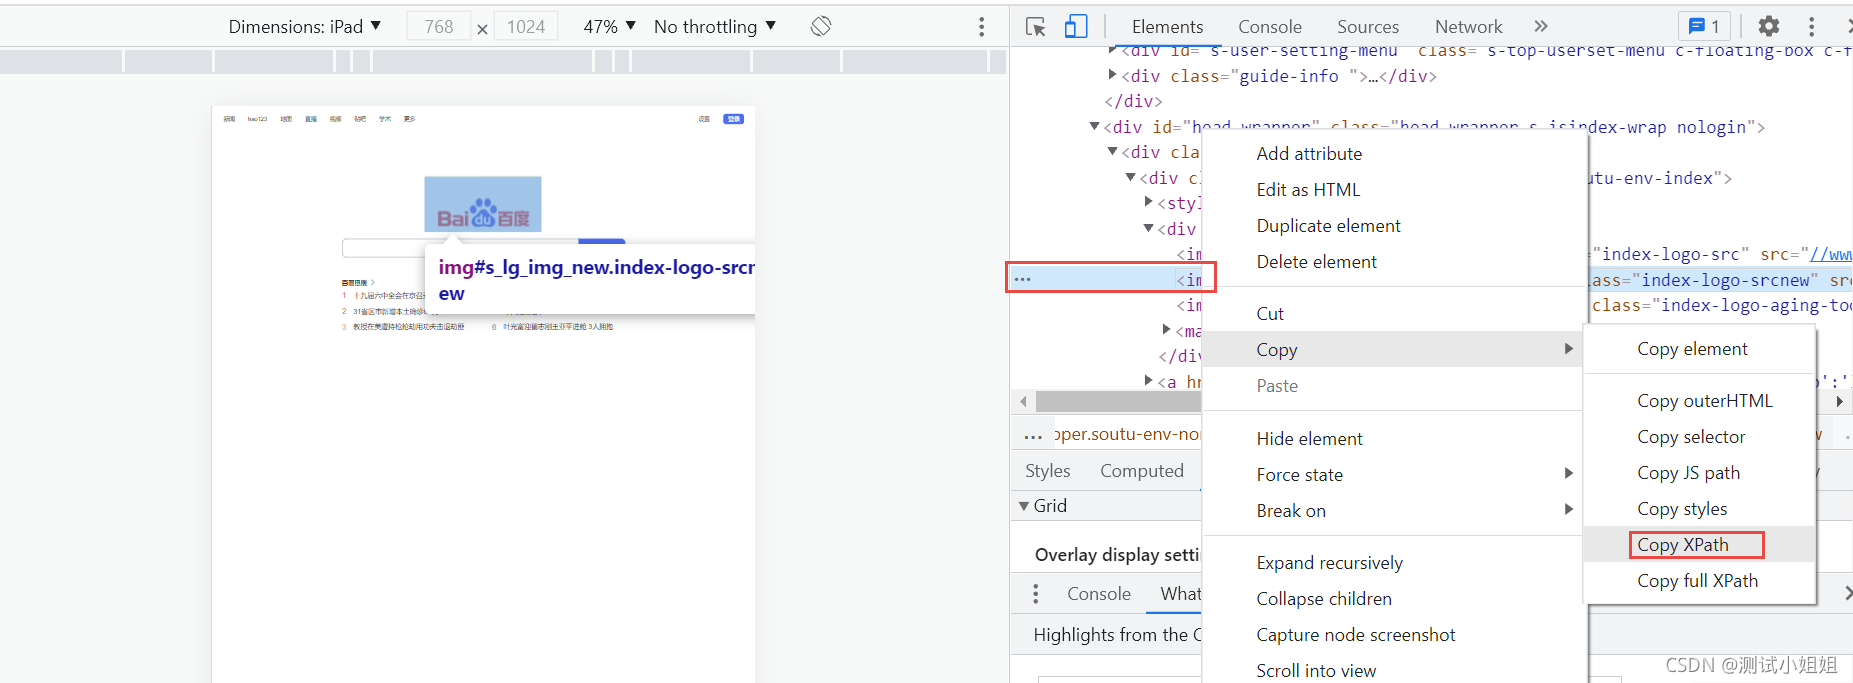The width and height of the screenshot is (1853, 683).
Task: Click the console messages badge showing 1
Action: point(1705,27)
